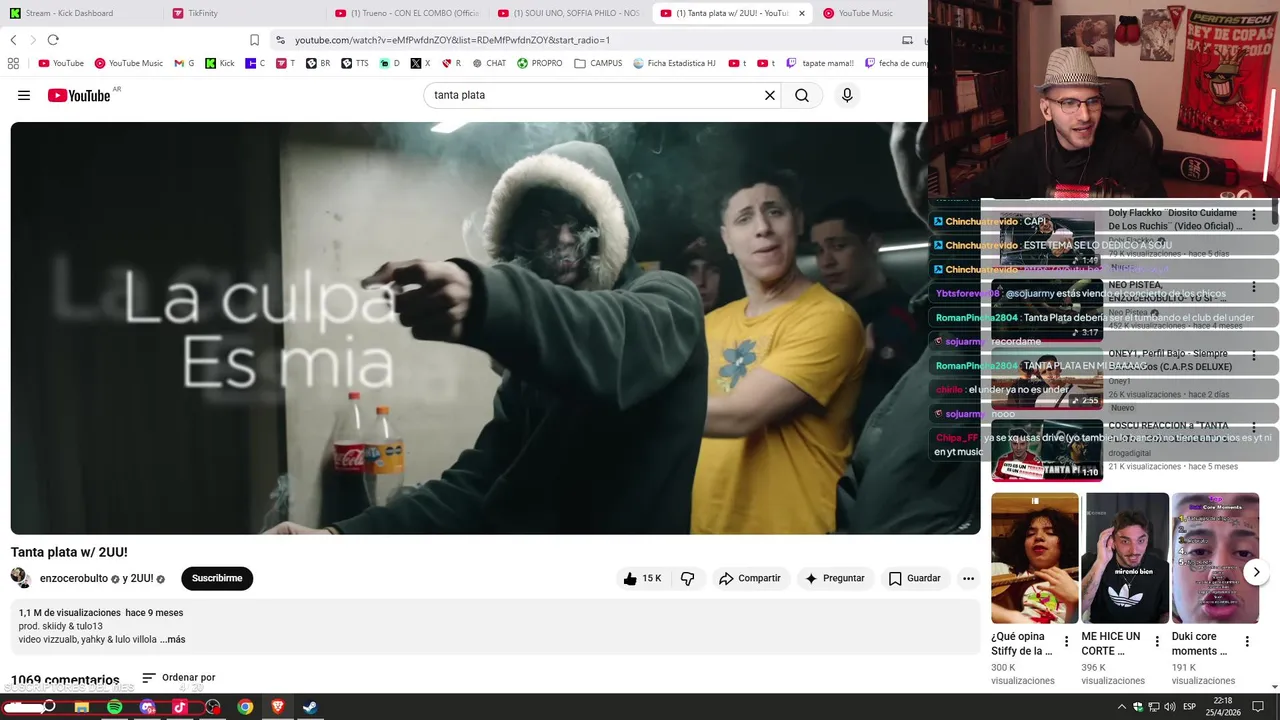Open options for Doly Flackko video
The image size is (1280, 720).
click(1254, 216)
